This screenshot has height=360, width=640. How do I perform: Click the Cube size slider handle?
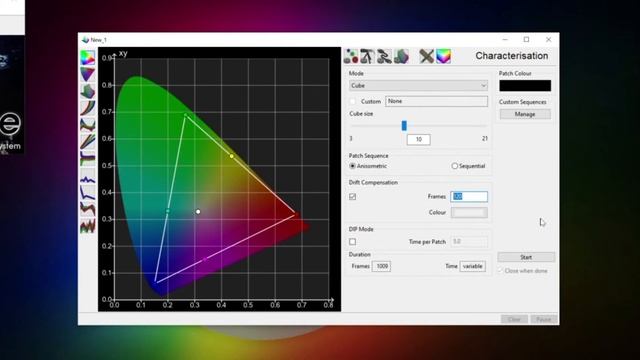pos(404,126)
